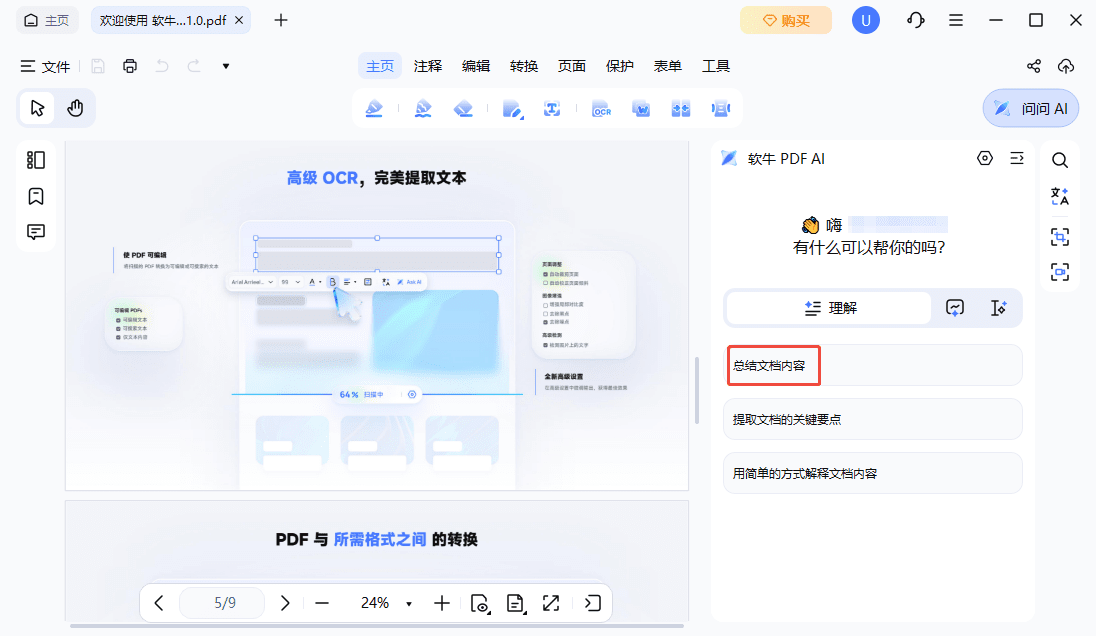Open the hamburger menu in title bar
Screen dimensions: 1096x636
(956, 20)
